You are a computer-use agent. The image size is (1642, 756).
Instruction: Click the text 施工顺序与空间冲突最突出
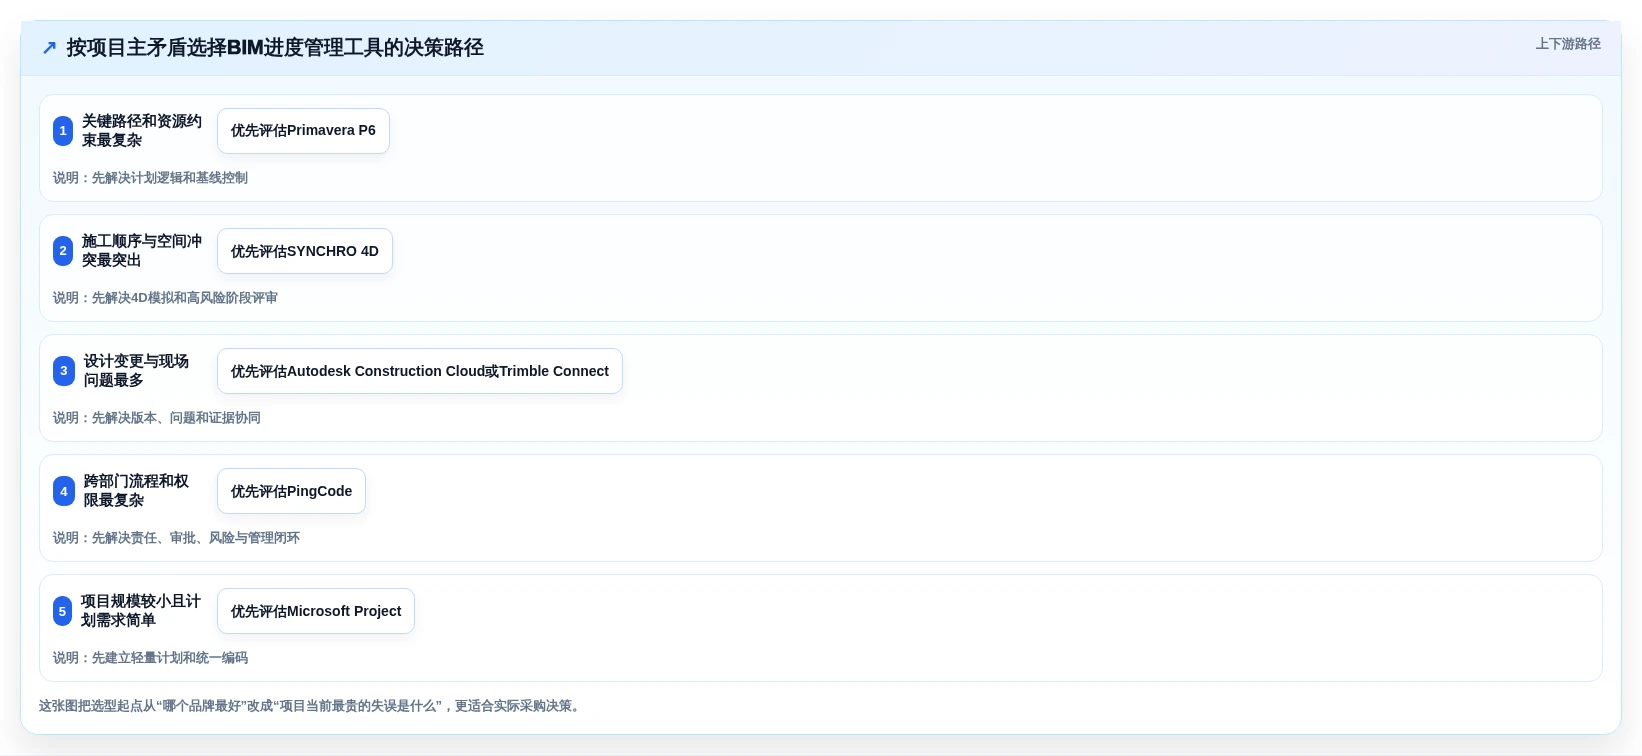click(x=142, y=251)
